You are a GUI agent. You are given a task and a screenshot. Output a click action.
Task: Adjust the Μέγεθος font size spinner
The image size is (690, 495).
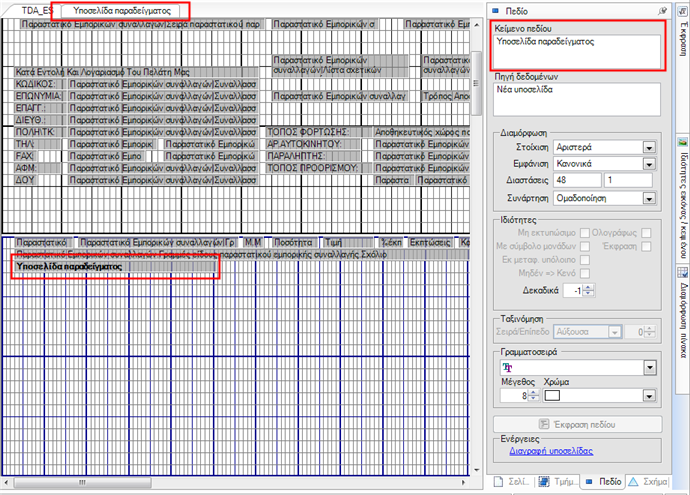coord(533,396)
